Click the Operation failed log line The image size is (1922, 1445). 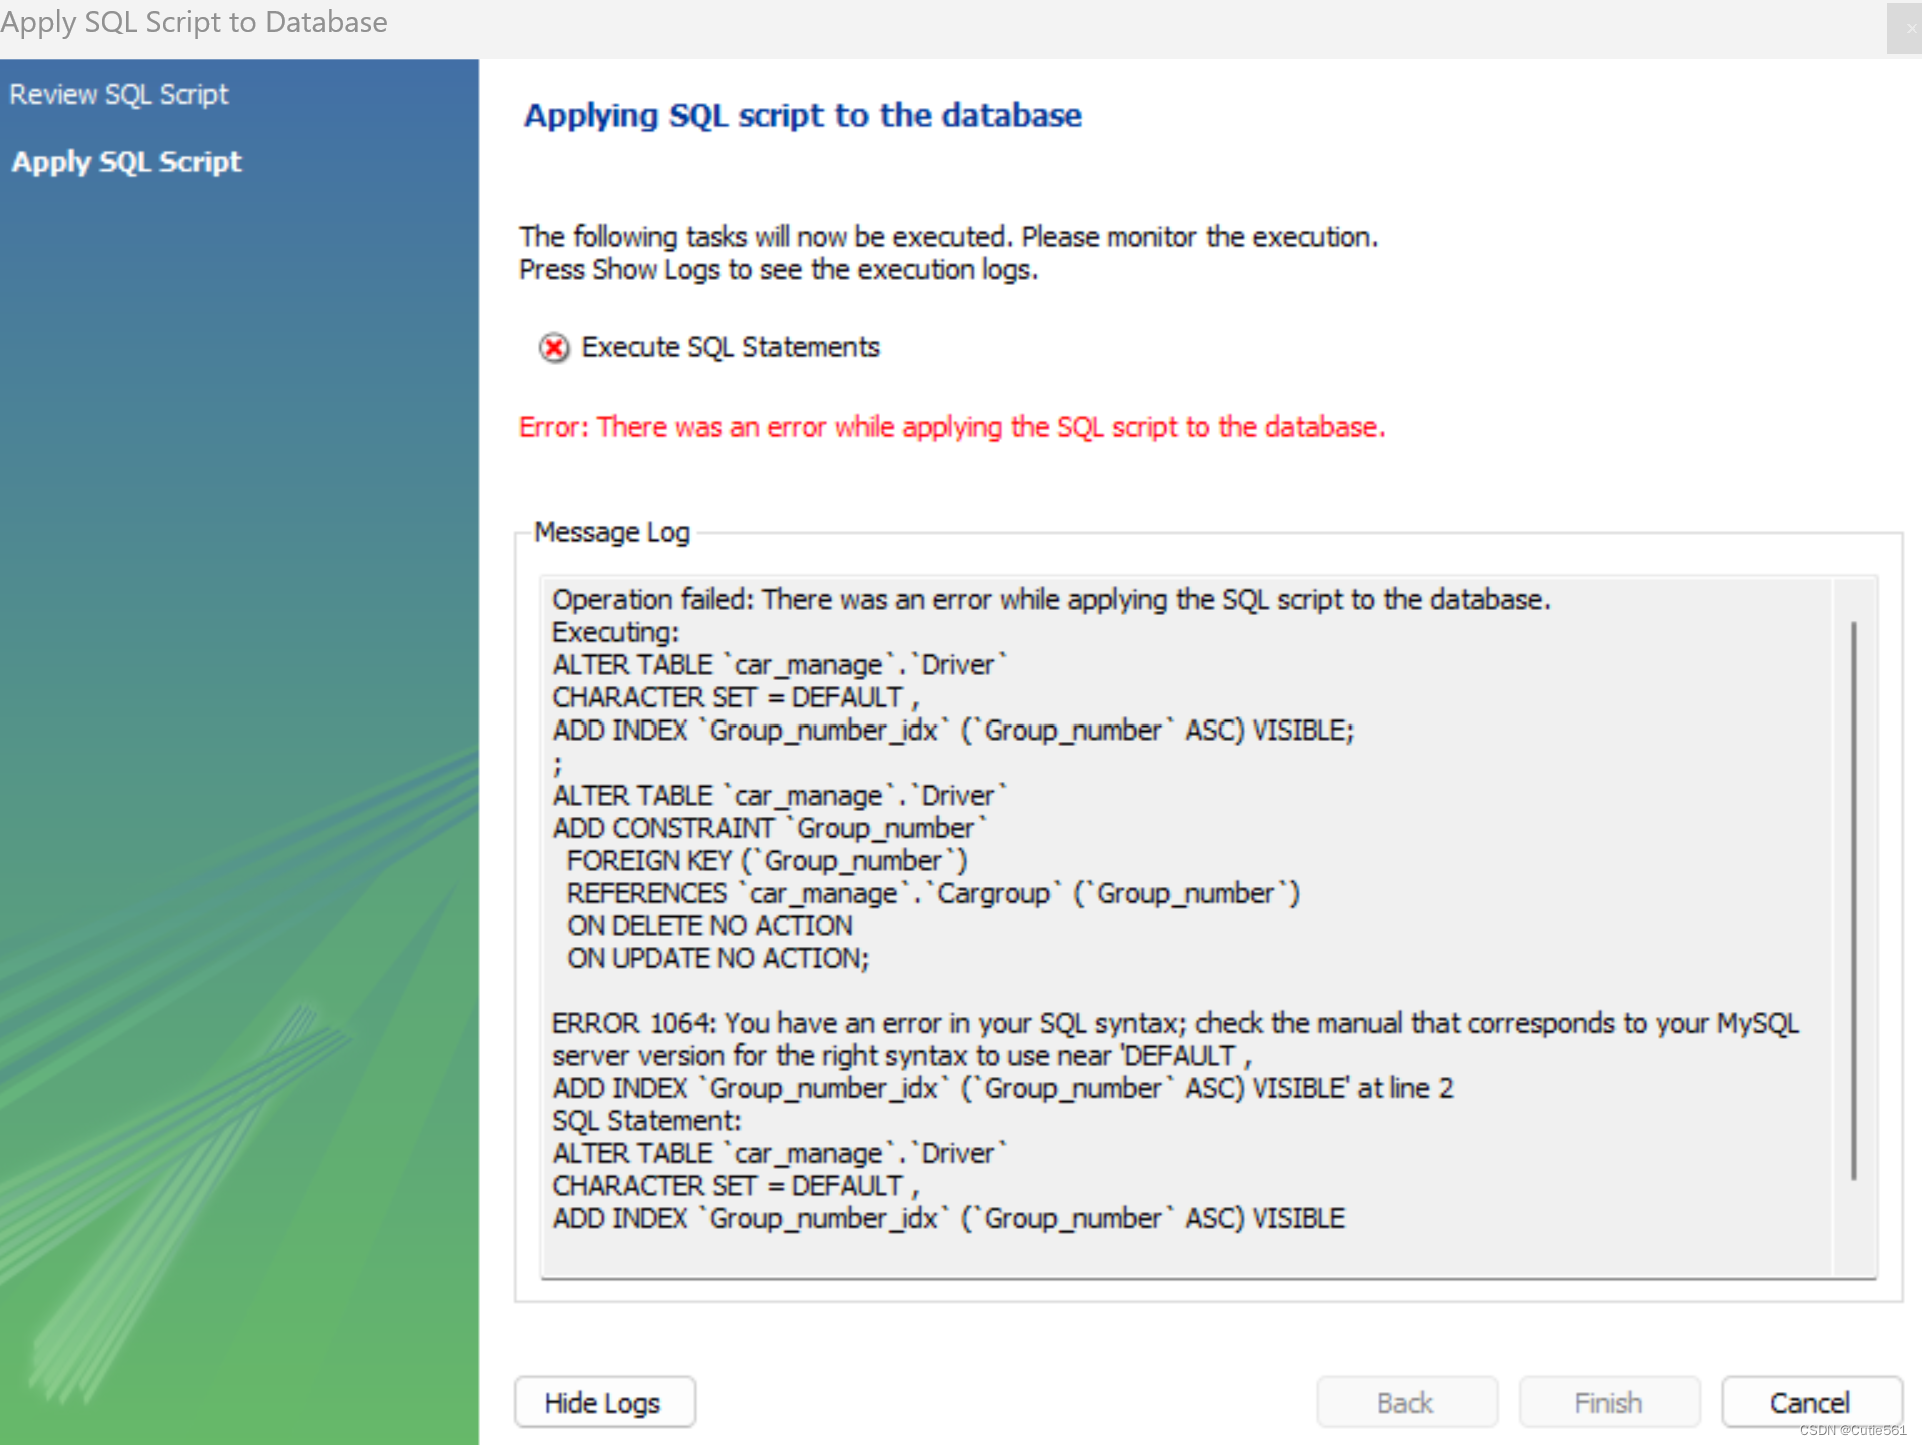[x=1050, y=599]
